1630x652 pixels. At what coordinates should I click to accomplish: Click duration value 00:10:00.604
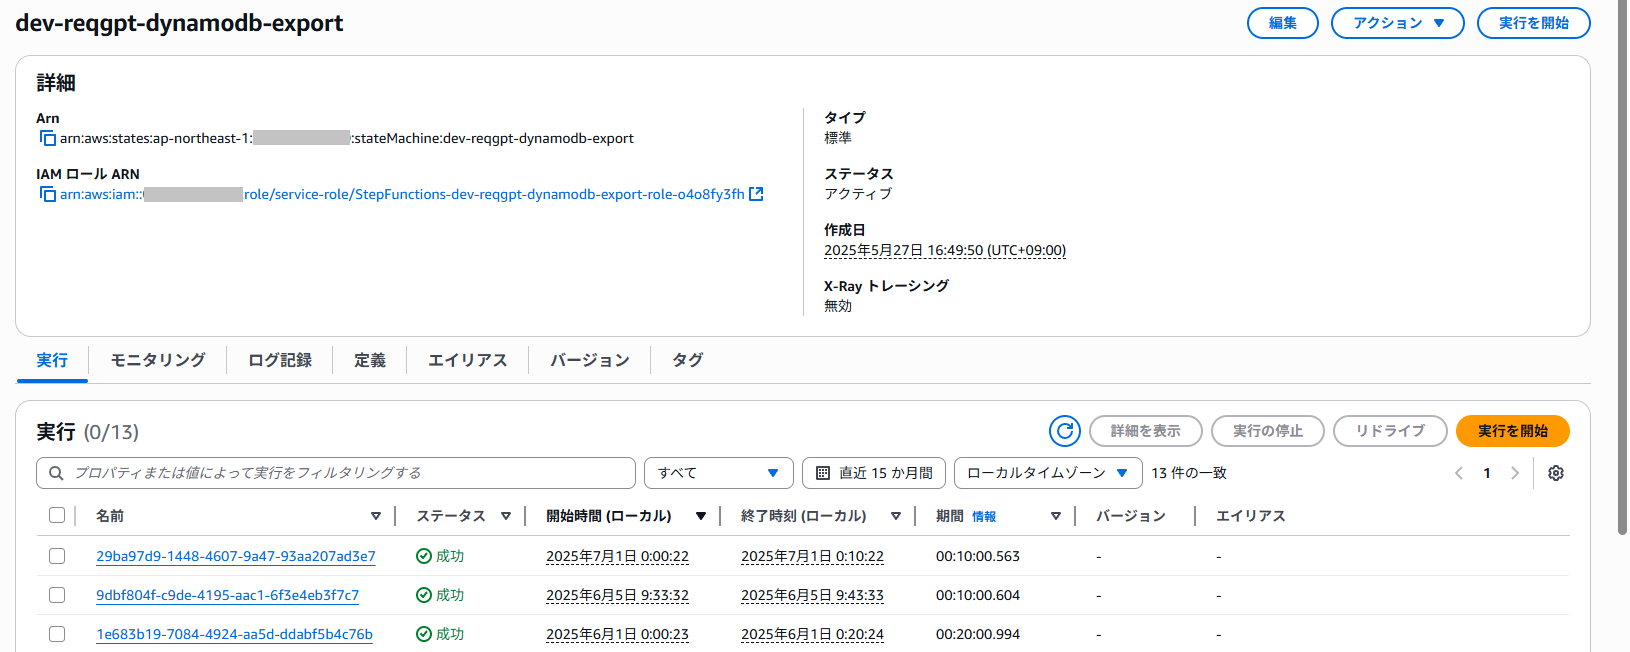[978, 595]
